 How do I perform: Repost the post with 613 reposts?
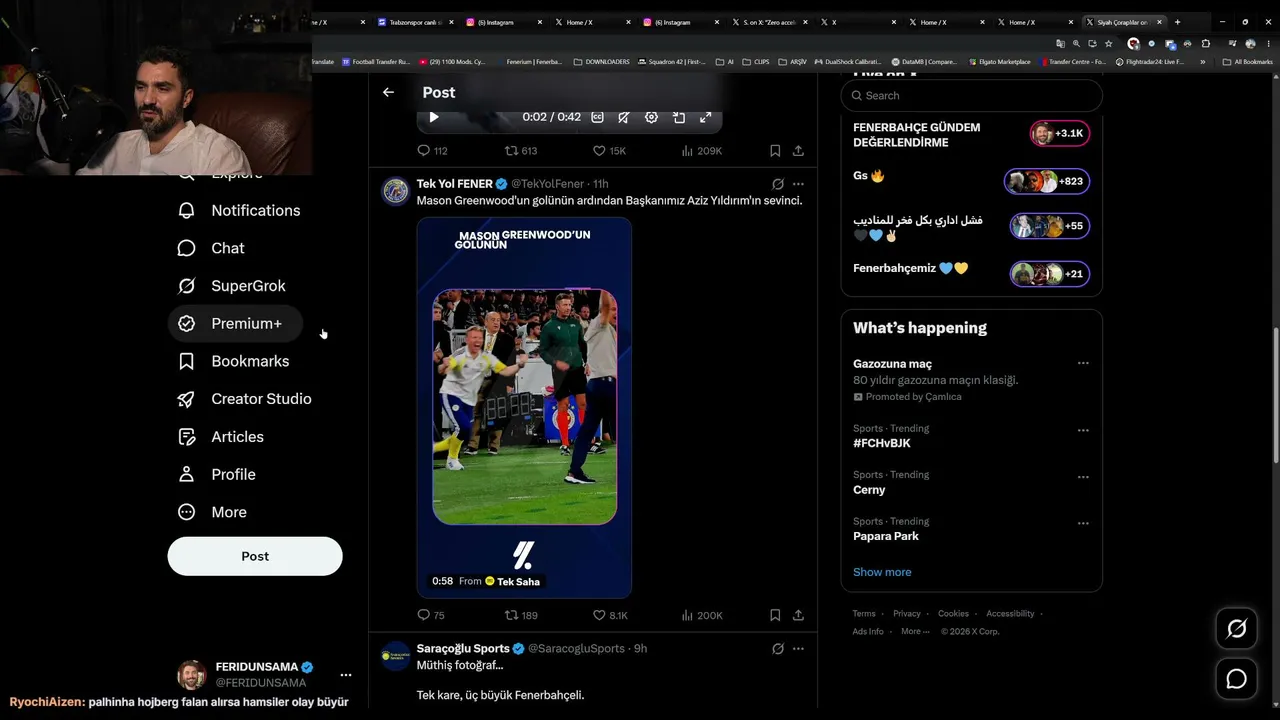pyautogui.click(x=520, y=151)
